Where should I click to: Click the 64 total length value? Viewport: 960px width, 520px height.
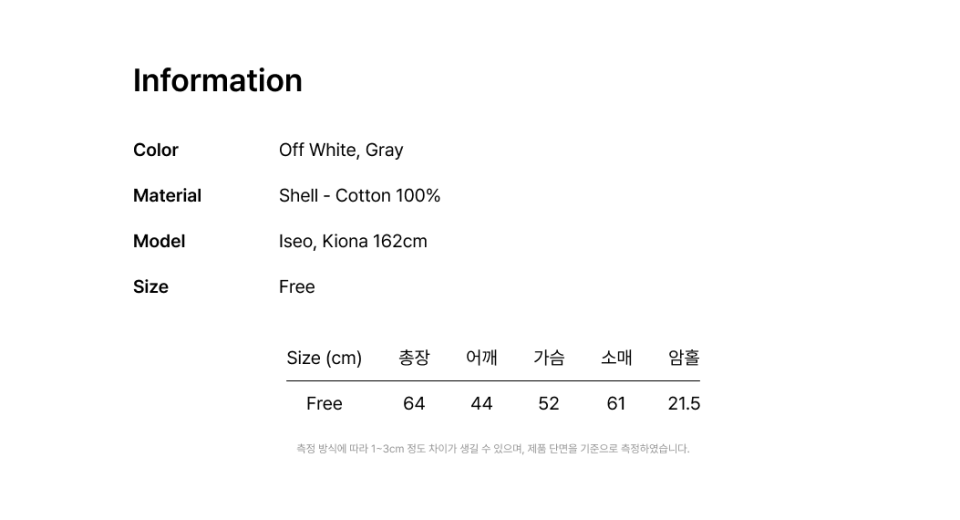coord(414,404)
